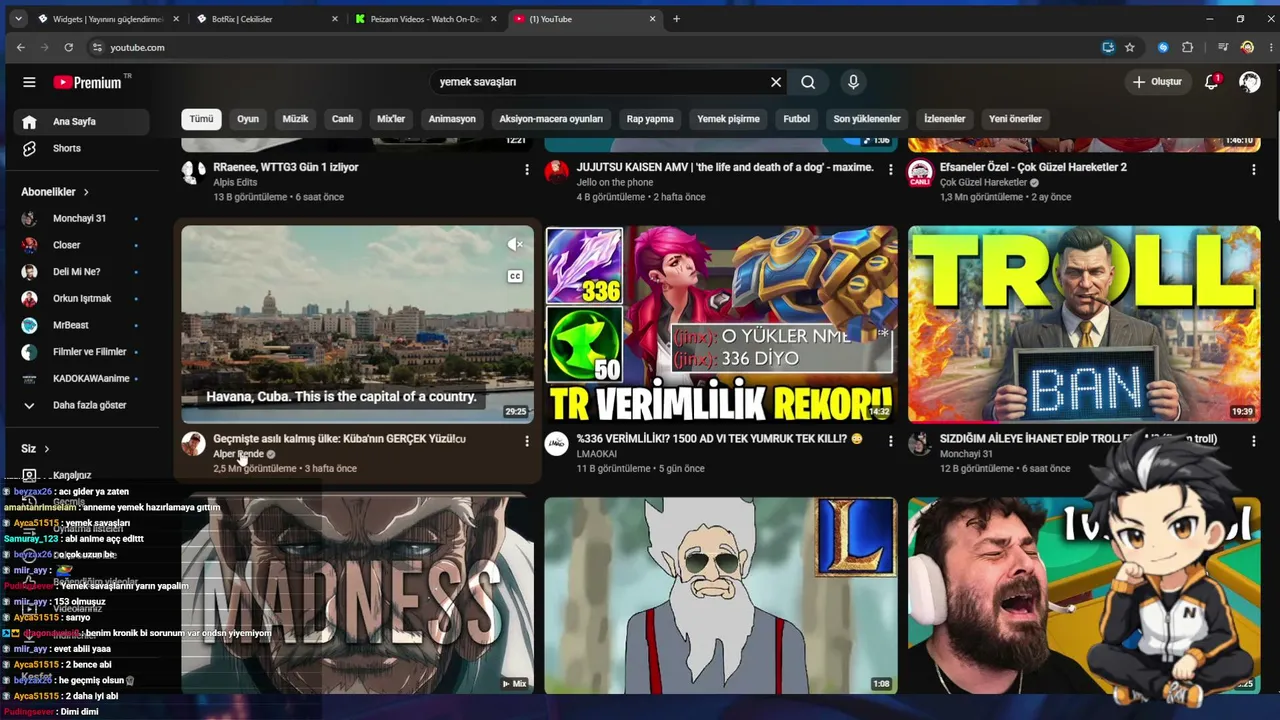Select the Canlı filter chip

tap(343, 119)
